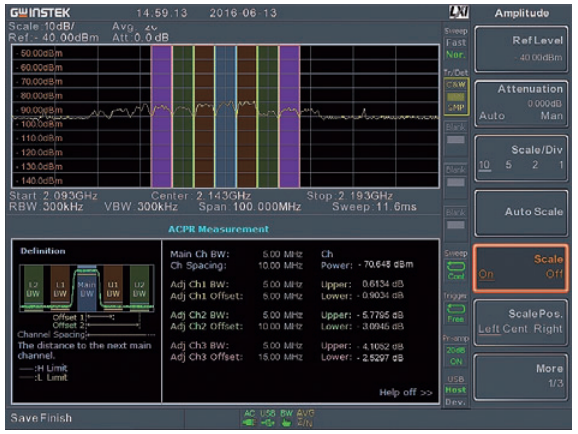Viewport: 578px width, 434px height.
Task: Click the Start 2.093GHz readout
Action: coord(53,195)
